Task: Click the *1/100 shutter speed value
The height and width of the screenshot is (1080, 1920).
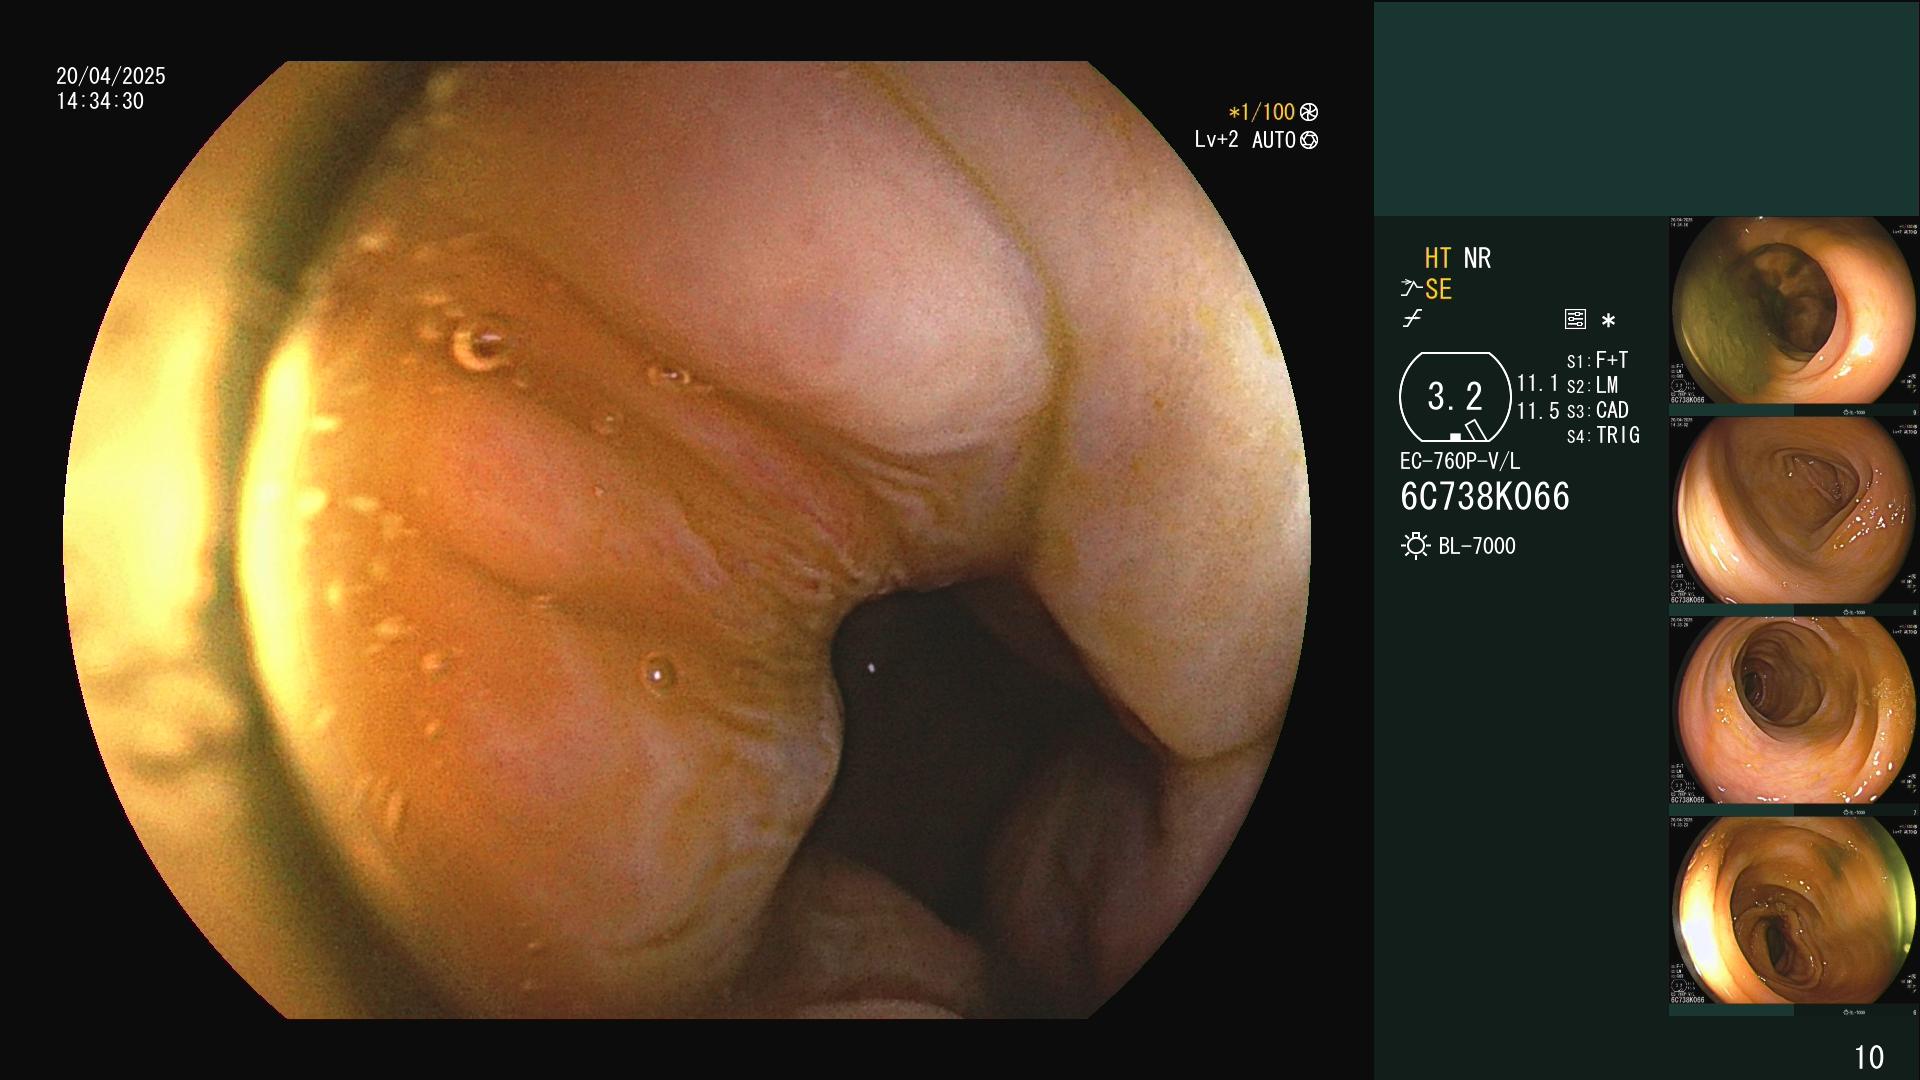Action: click(1261, 112)
